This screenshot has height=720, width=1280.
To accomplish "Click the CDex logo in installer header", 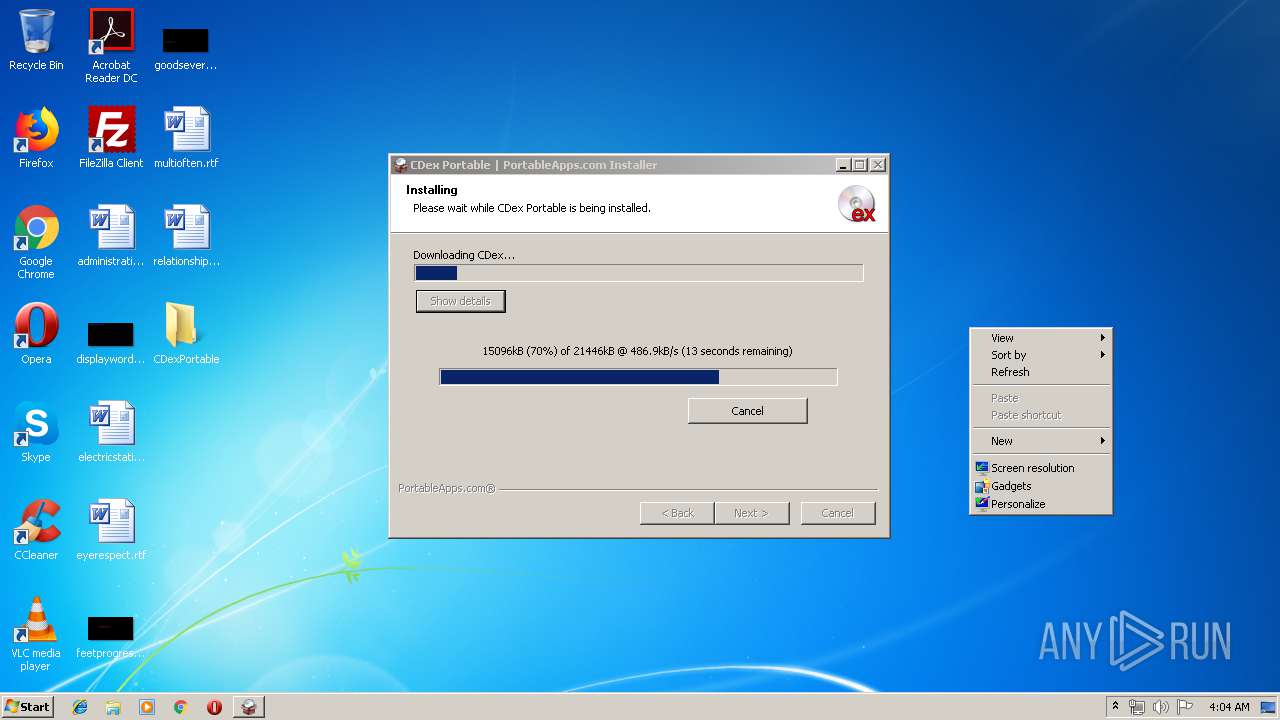I will point(857,204).
